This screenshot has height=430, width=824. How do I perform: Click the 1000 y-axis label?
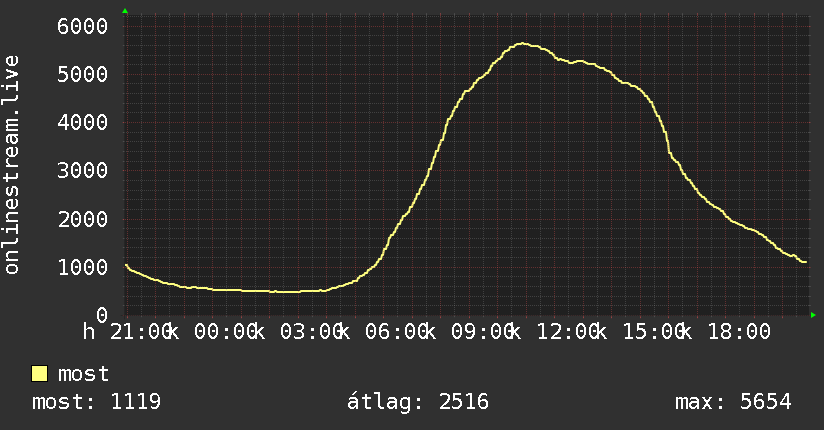[x=83, y=267]
